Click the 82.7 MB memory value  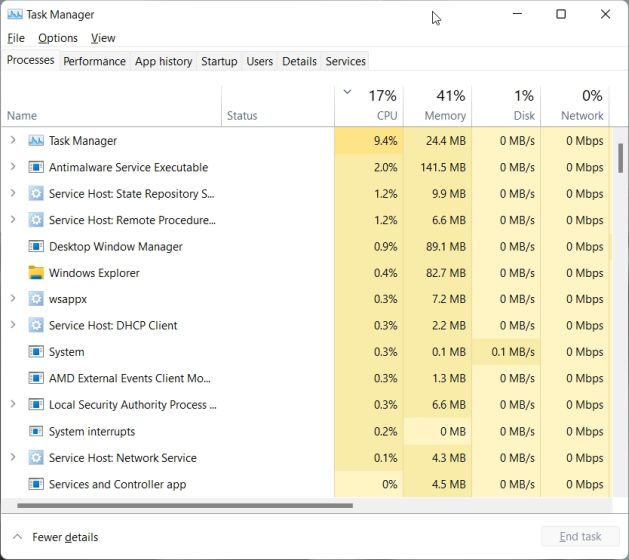click(x=446, y=273)
